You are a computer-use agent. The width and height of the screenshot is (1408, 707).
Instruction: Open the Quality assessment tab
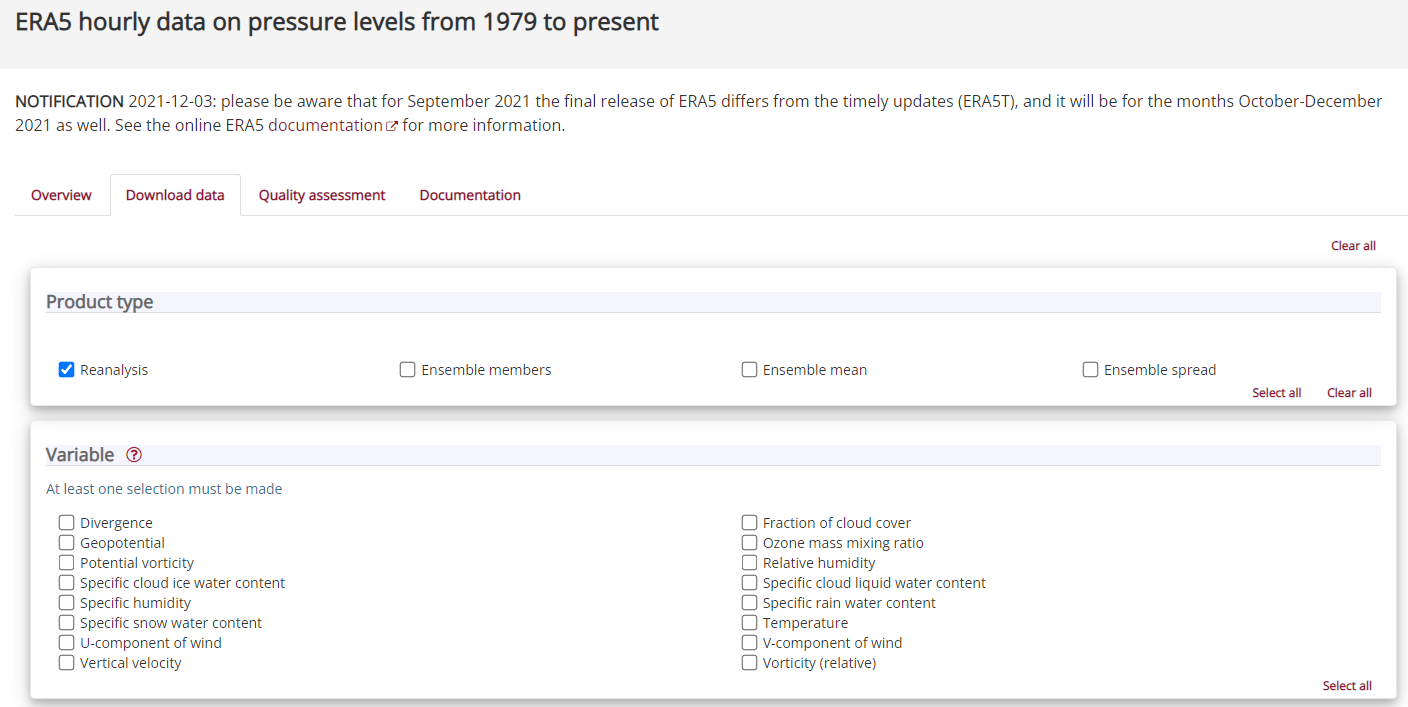click(x=322, y=195)
